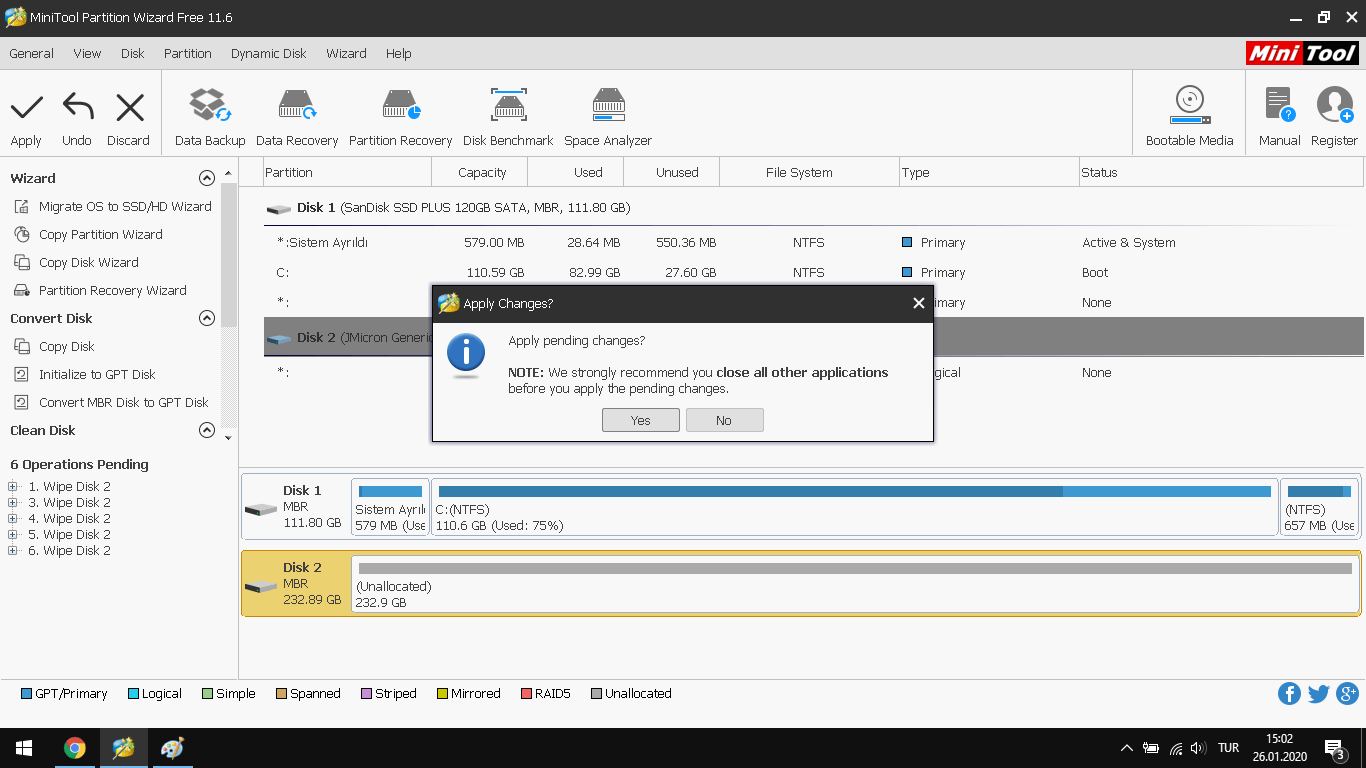Click the Apply checkmark icon
The image size is (1366, 768).
(x=26, y=107)
